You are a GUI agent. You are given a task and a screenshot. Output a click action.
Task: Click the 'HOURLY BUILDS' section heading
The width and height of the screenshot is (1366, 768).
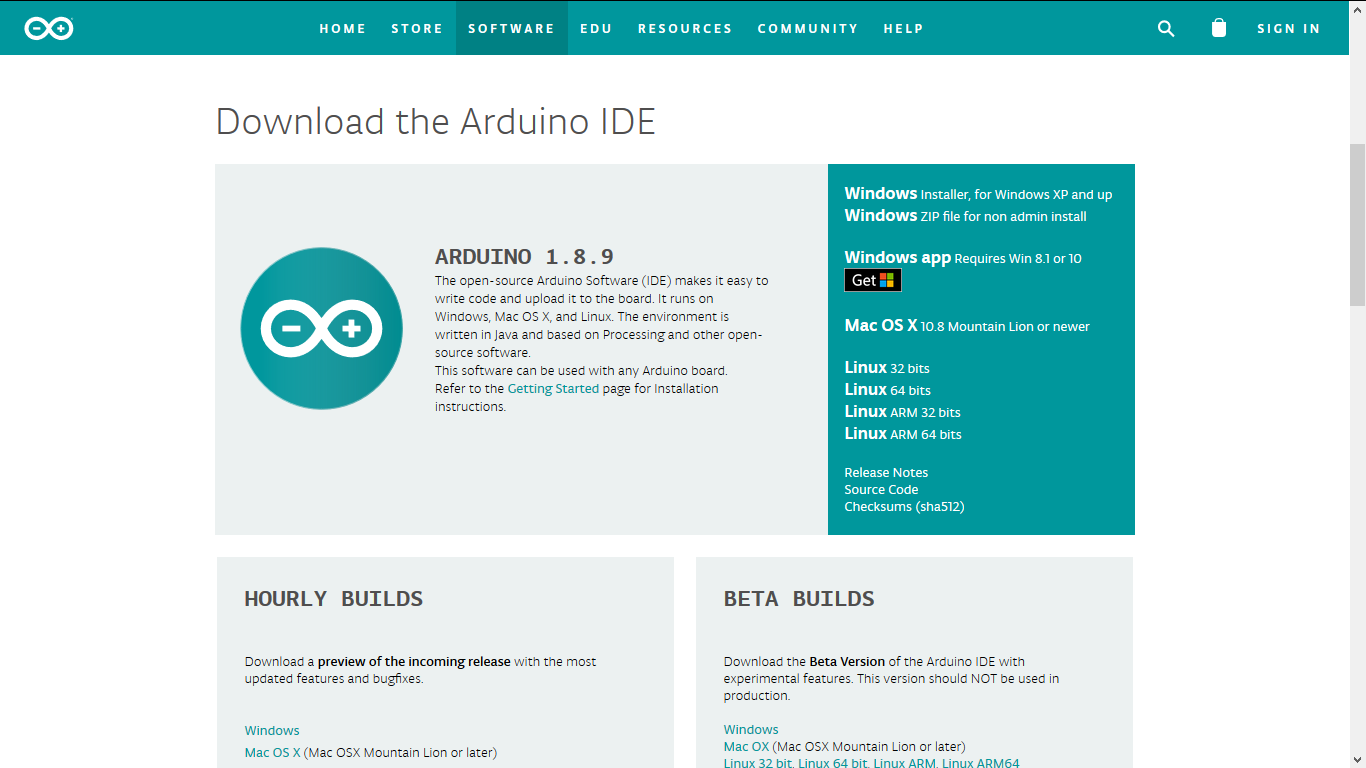(334, 598)
